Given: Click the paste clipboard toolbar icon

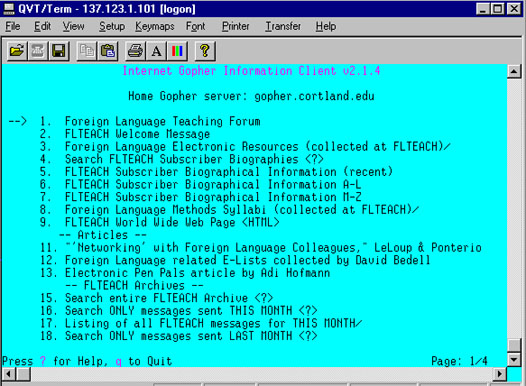Looking at the screenshot, I should 107,51.
